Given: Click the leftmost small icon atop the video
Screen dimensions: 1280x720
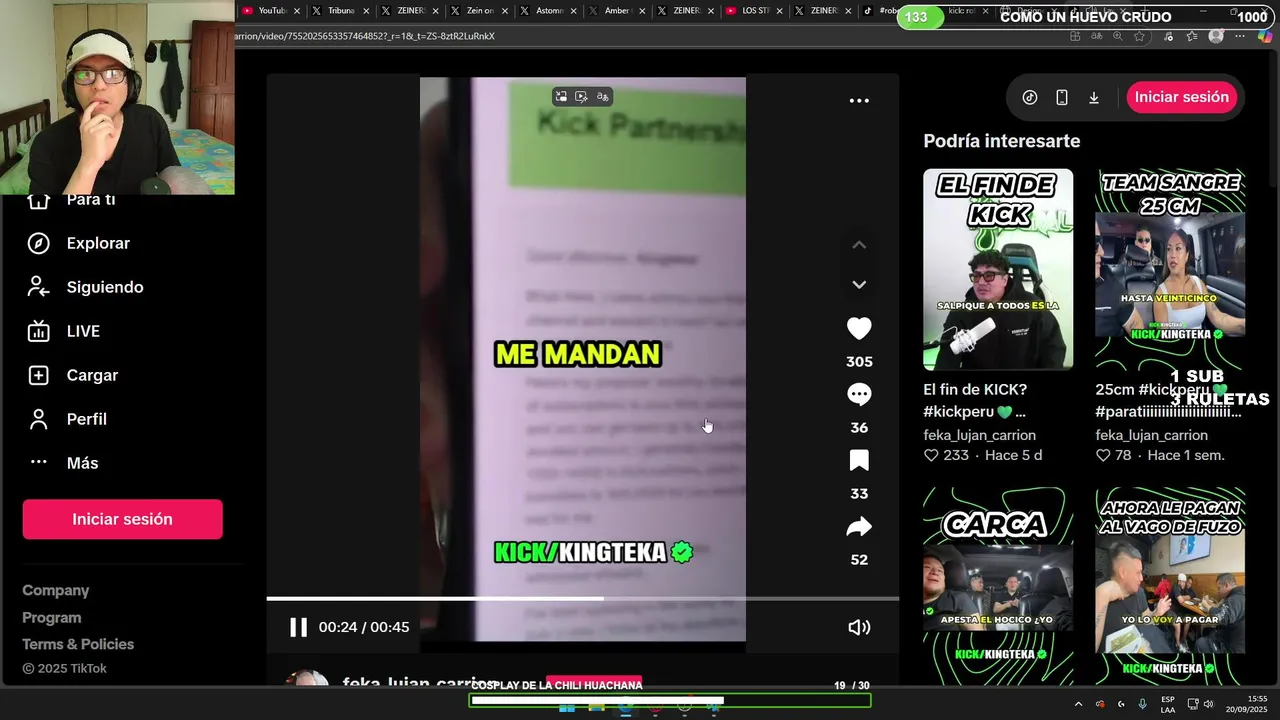Looking at the screenshot, I should point(561,97).
